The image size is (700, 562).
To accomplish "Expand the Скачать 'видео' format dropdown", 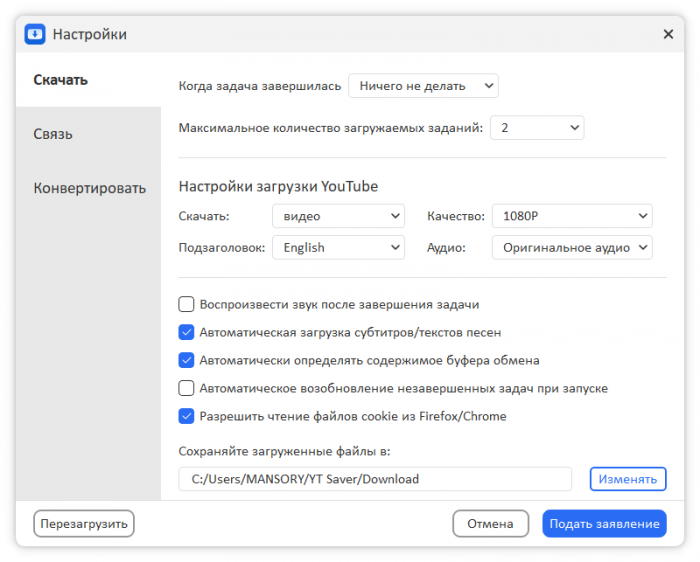I will 338,216.
